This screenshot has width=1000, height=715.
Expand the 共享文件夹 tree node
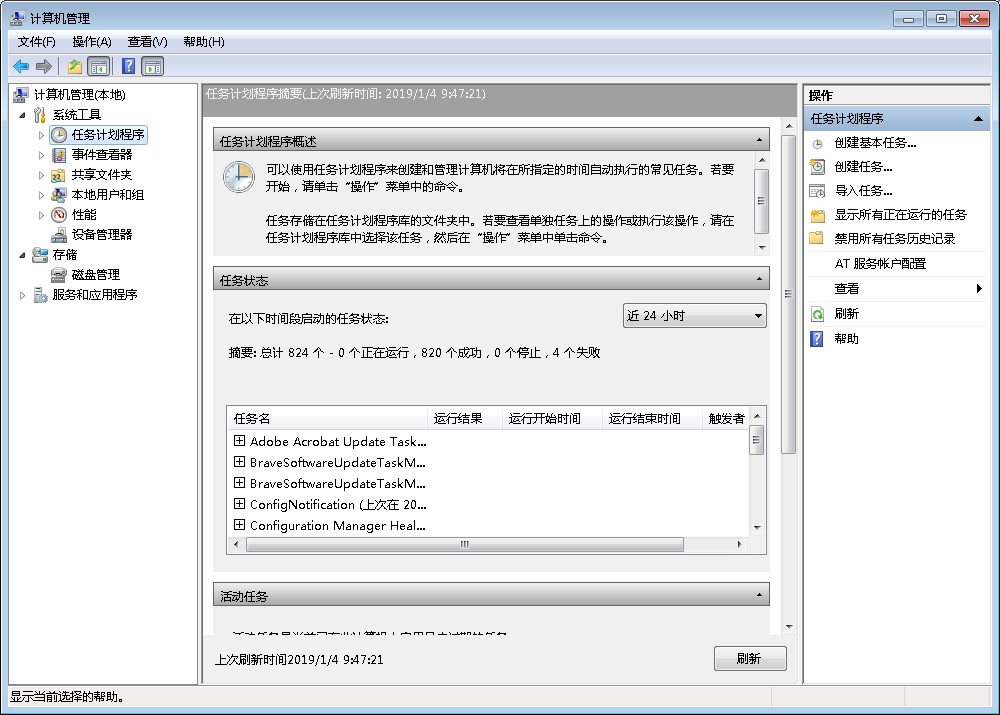point(41,175)
